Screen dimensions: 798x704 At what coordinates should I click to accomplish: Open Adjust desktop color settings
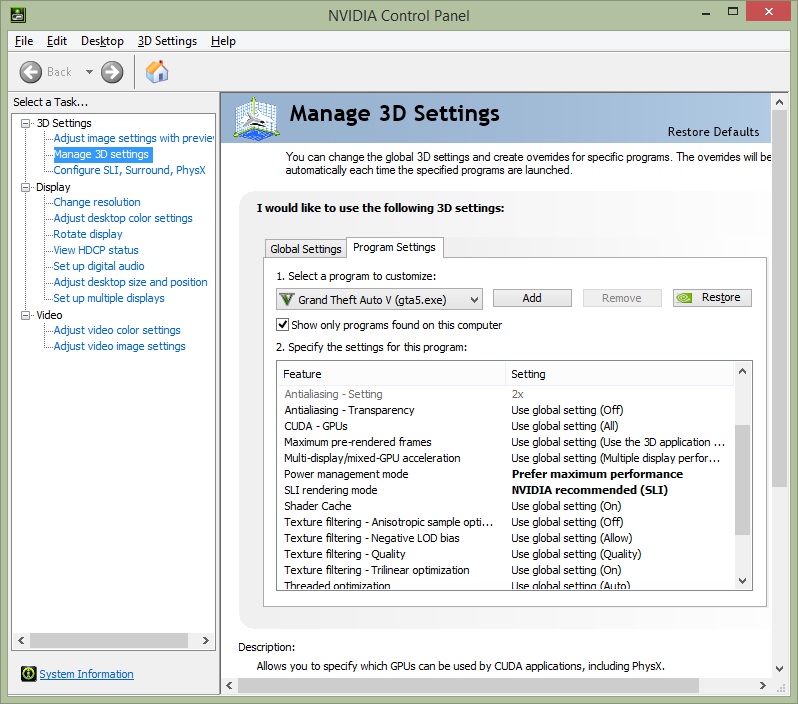[x=123, y=218]
